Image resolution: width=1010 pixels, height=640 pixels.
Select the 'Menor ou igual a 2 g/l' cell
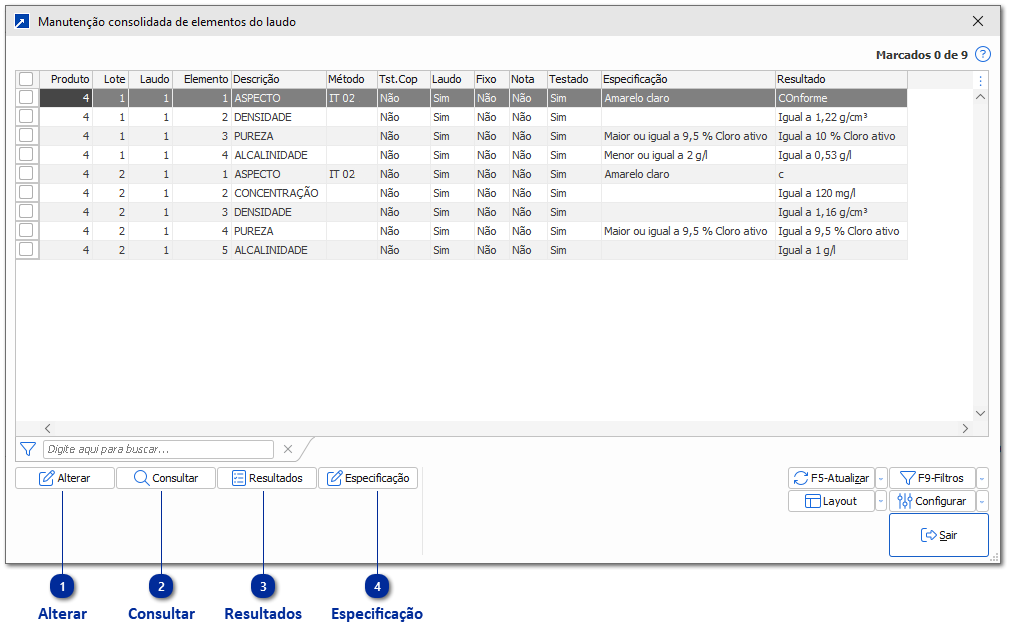688,155
